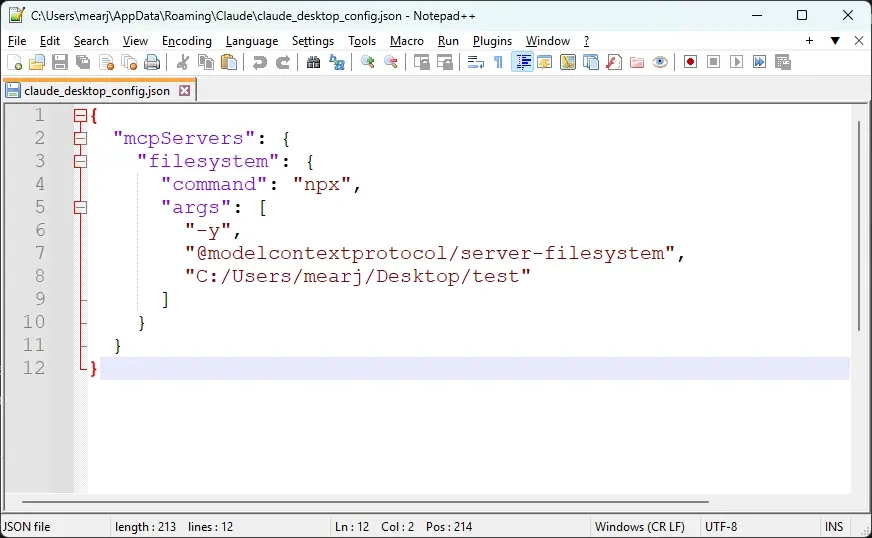Click the Windows (CR LF) status bar field
872x538 pixels.
(639, 526)
